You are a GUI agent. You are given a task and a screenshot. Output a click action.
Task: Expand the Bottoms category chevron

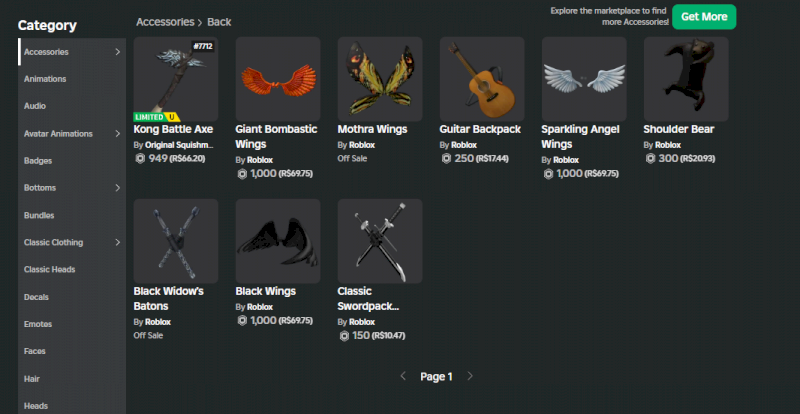tap(118, 187)
